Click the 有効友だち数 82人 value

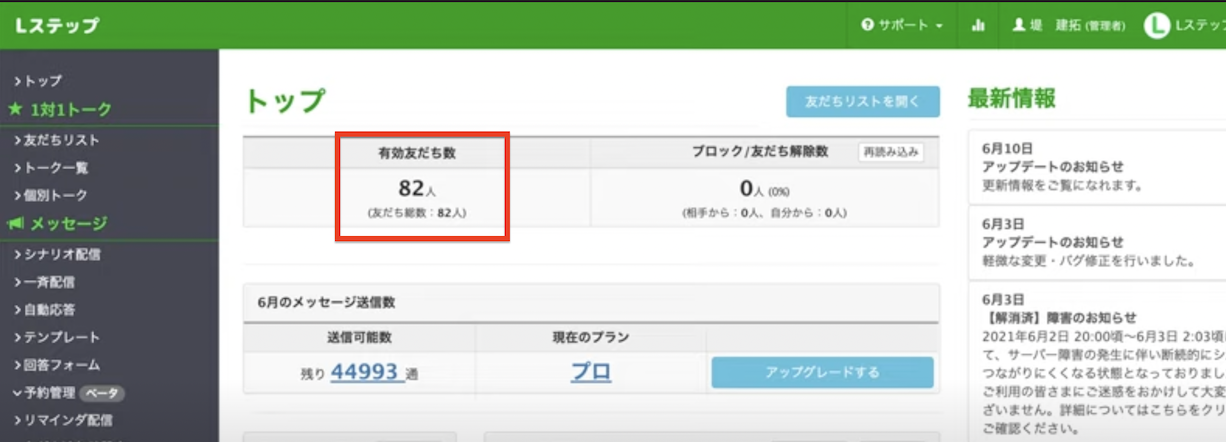(x=416, y=189)
